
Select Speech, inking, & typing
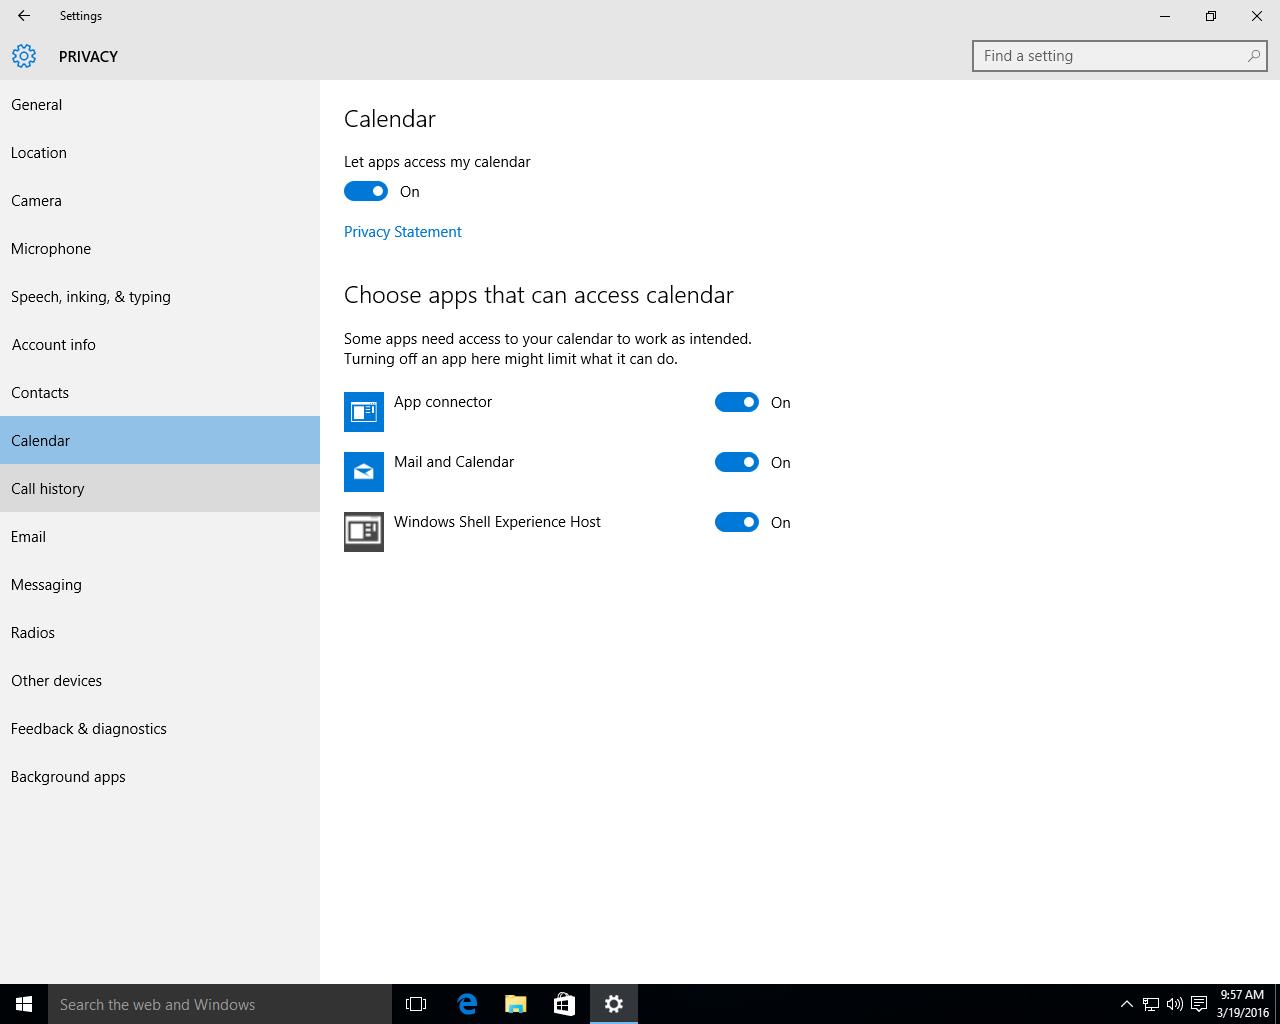160,296
